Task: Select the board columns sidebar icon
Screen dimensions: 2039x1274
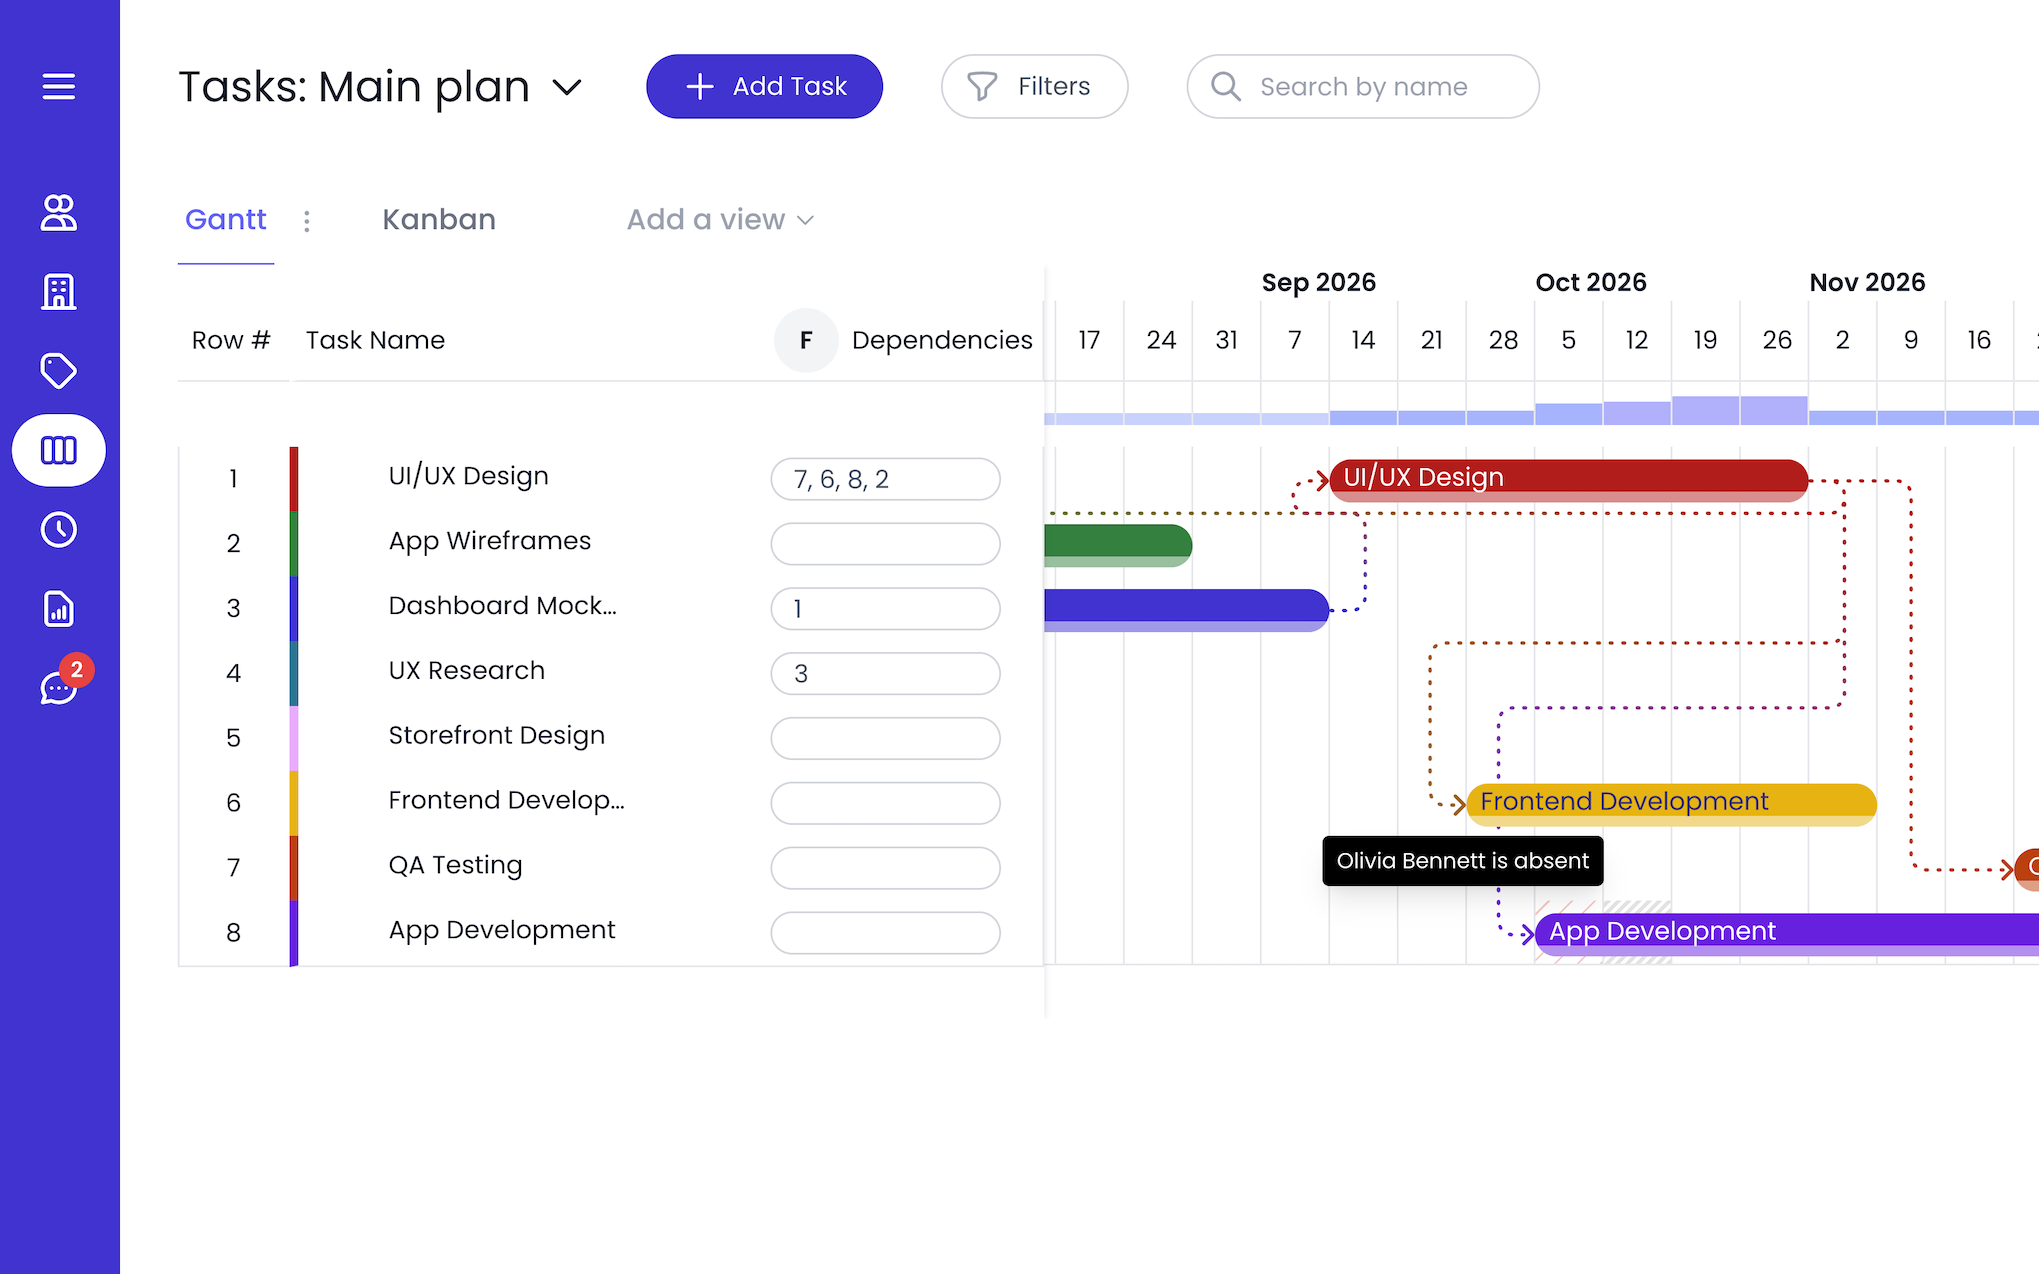Action: 59,450
